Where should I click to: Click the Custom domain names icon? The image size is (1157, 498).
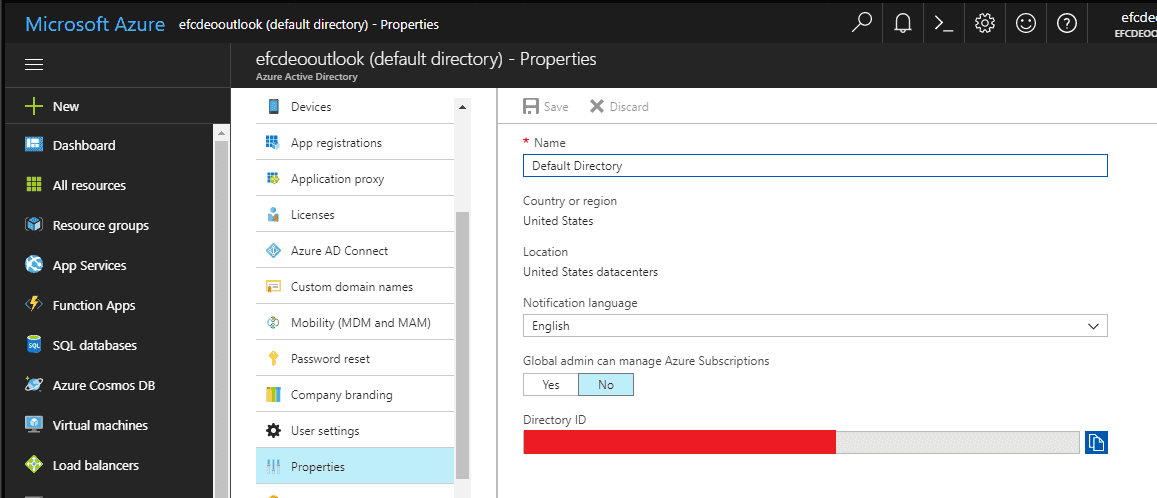click(273, 286)
